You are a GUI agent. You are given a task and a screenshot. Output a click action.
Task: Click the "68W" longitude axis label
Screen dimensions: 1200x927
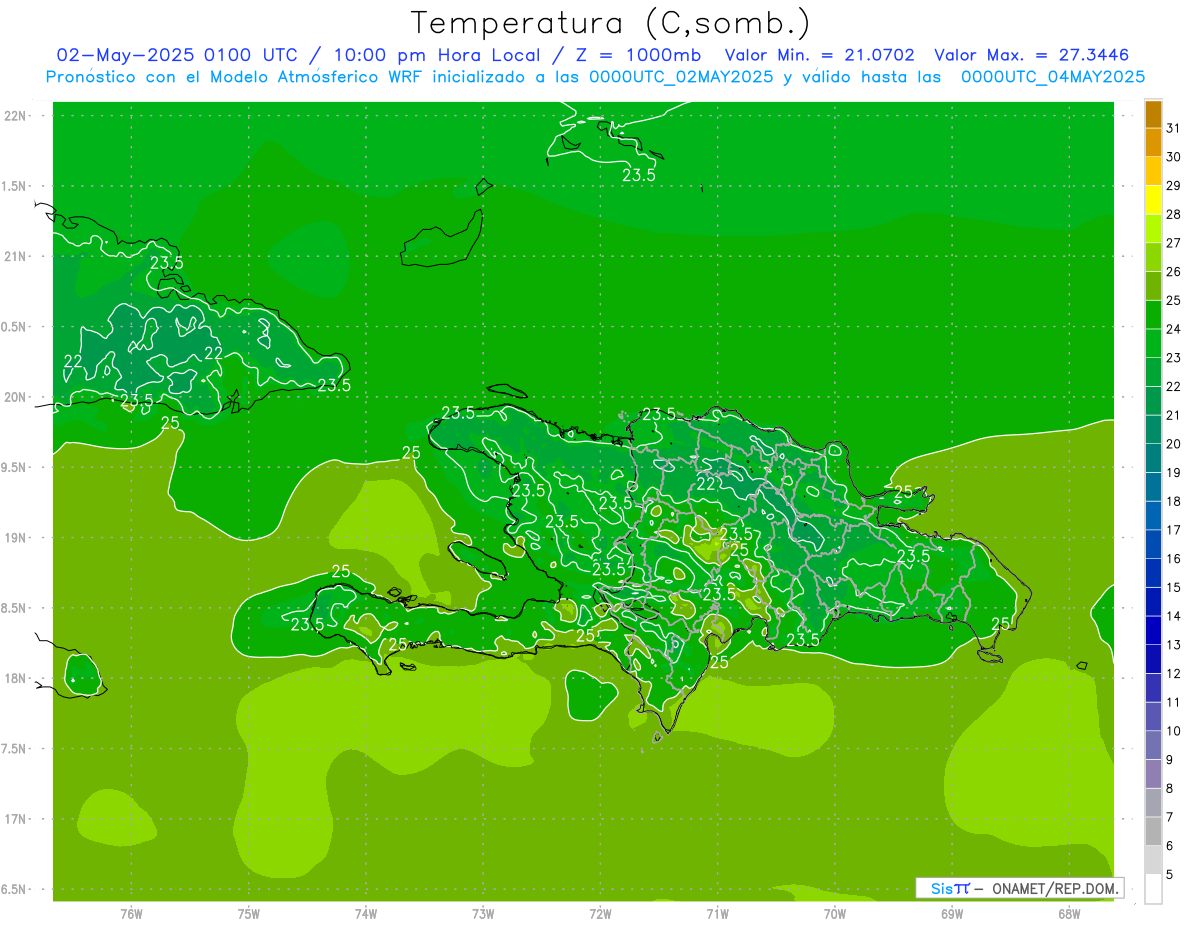pos(1068,914)
